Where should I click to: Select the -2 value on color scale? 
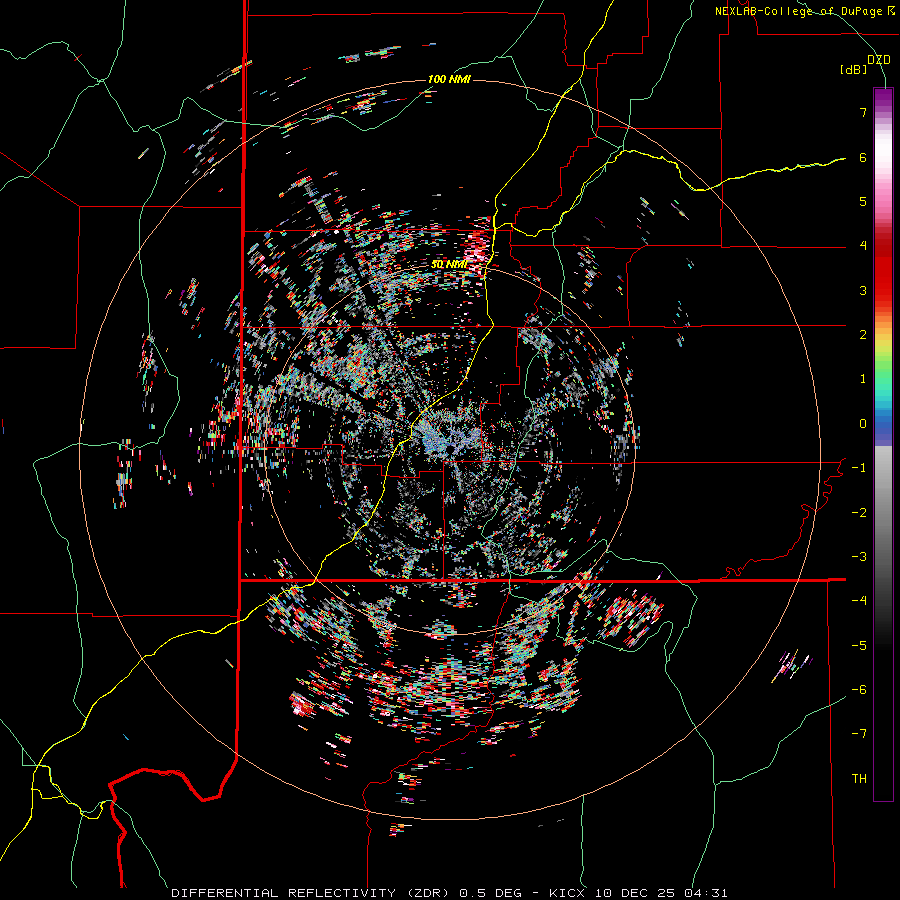tap(859, 513)
